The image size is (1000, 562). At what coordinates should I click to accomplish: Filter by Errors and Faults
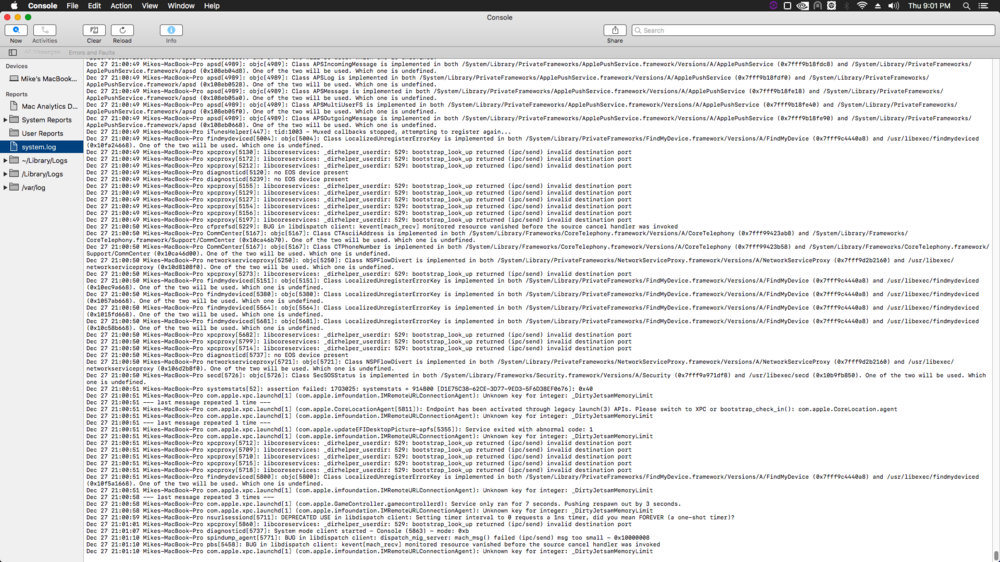coord(90,52)
